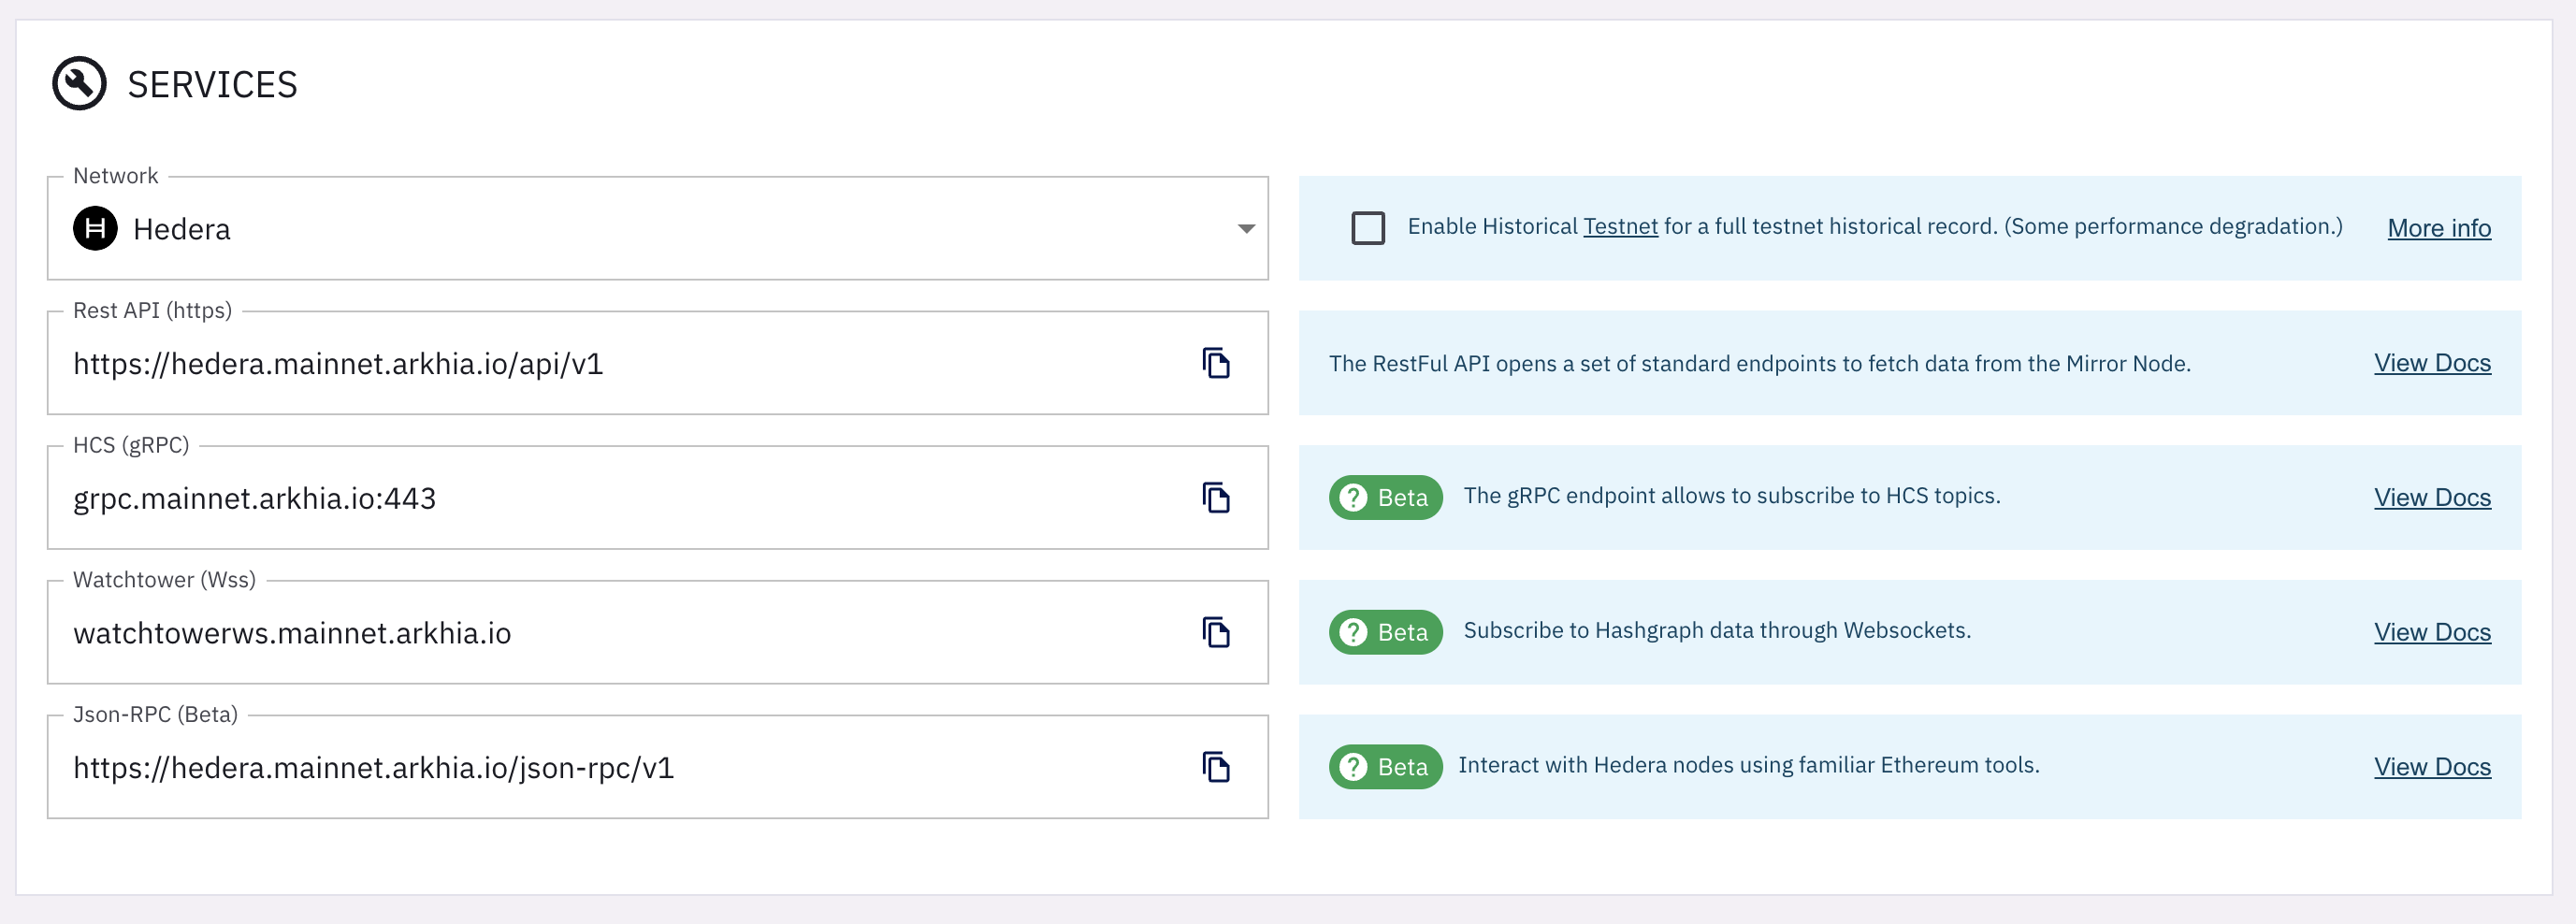Click the Ethereum tools Beta badge
Viewport: 2576px width, 924px height.
coord(1385,767)
